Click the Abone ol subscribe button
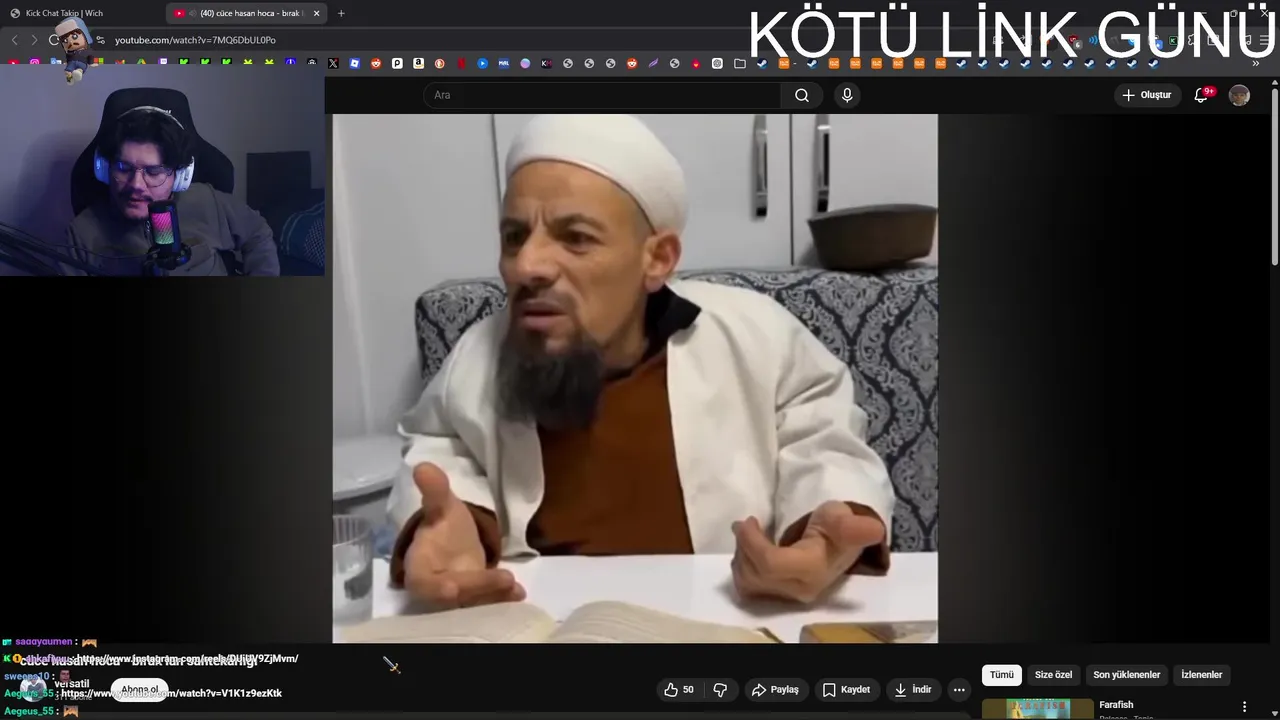Image resolution: width=1280 pixels, height=720 pixels. point(140,690)
